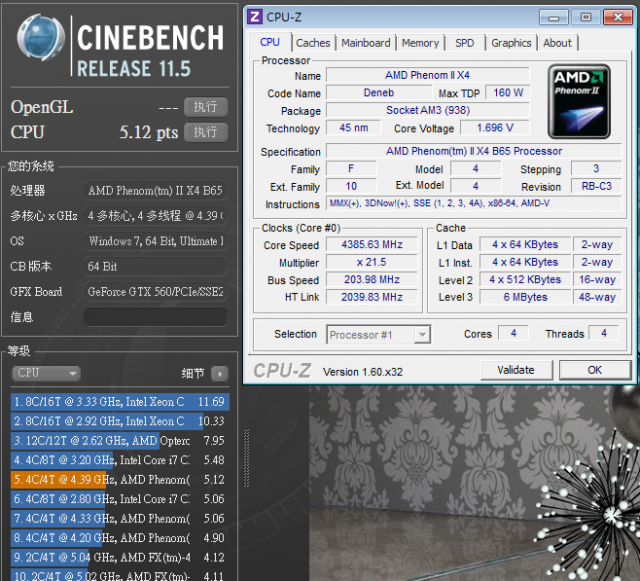Close the CPU-Z window
Viewport: 640px width, 581px height.
(x=618, y=18)
